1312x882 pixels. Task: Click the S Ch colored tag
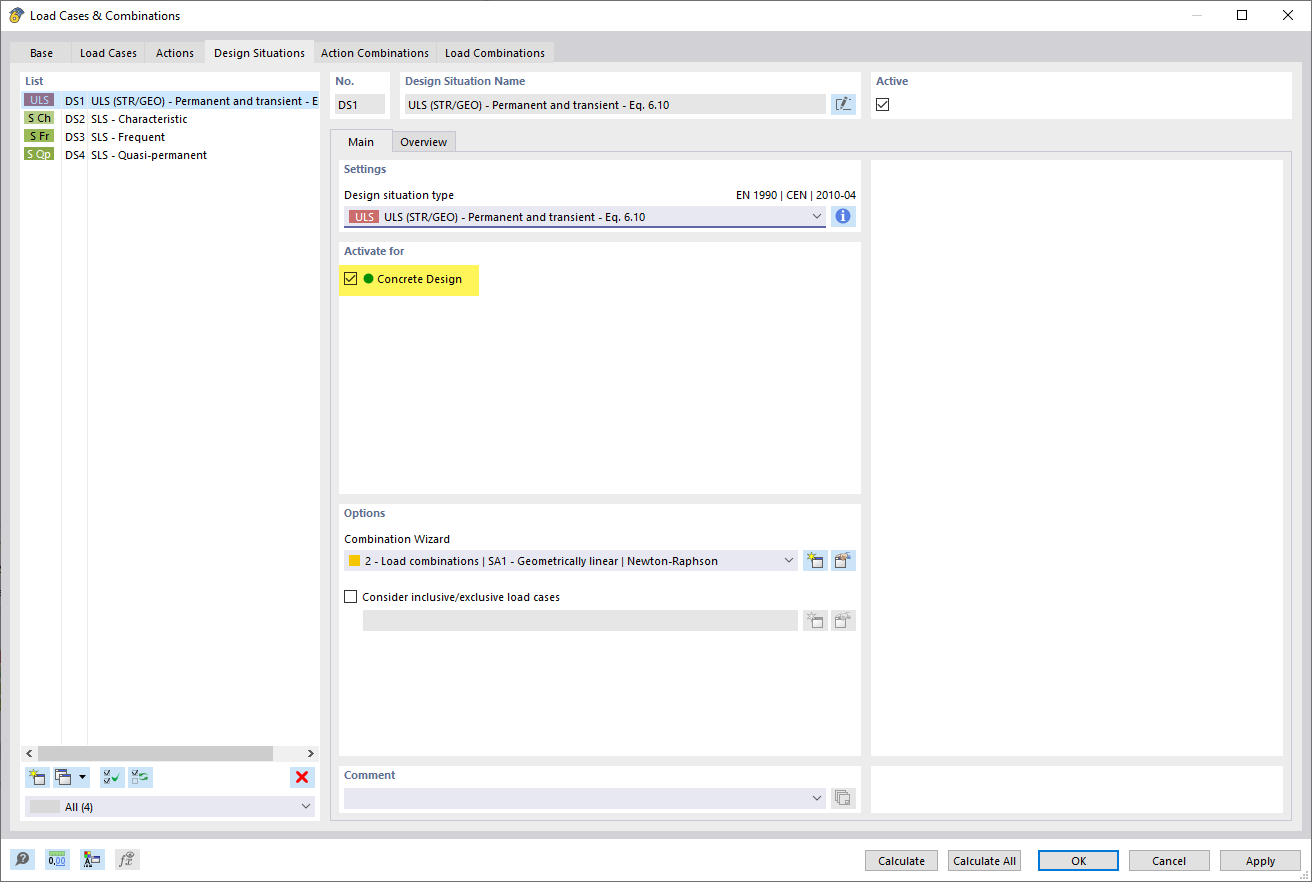pyautogui.click(x=39, y=118)
